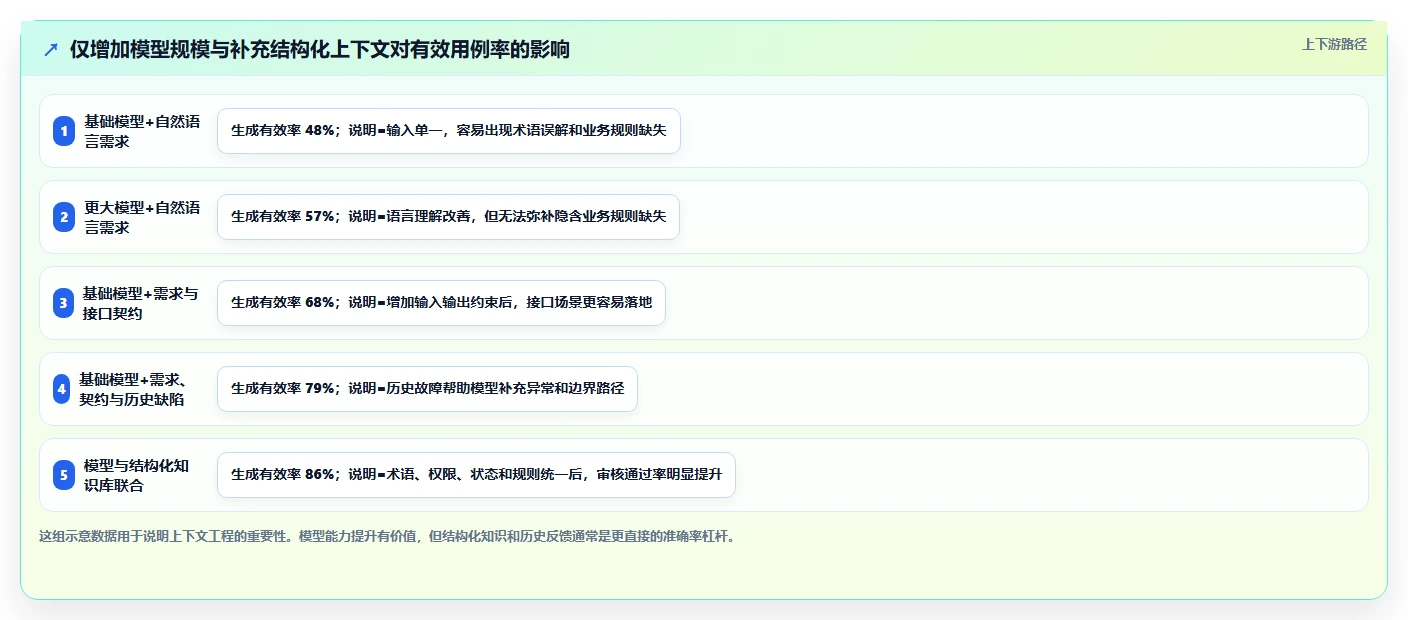Click the number 4 badge

62,389
